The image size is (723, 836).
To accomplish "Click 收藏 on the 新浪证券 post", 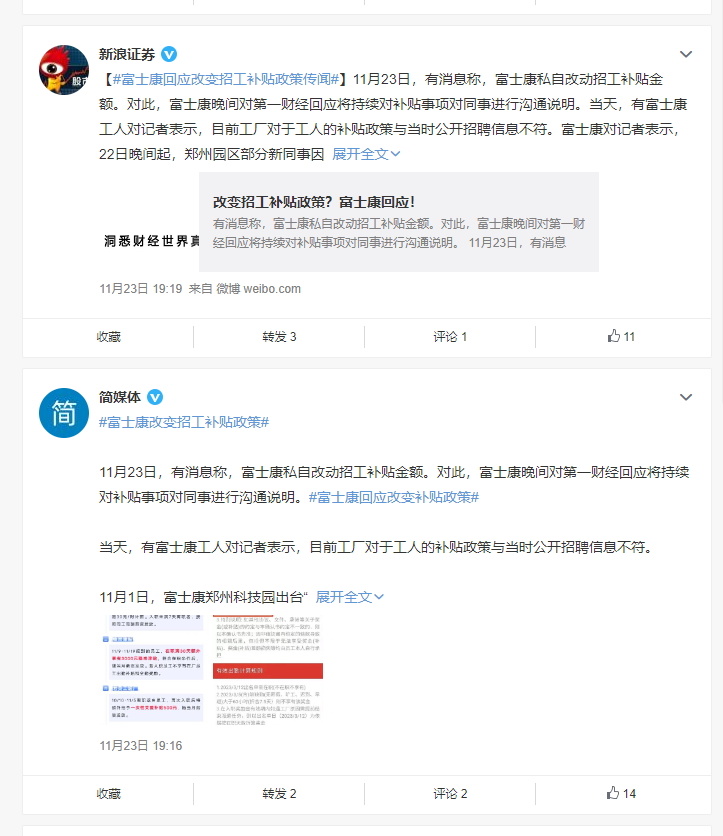I will click(108, 336).
